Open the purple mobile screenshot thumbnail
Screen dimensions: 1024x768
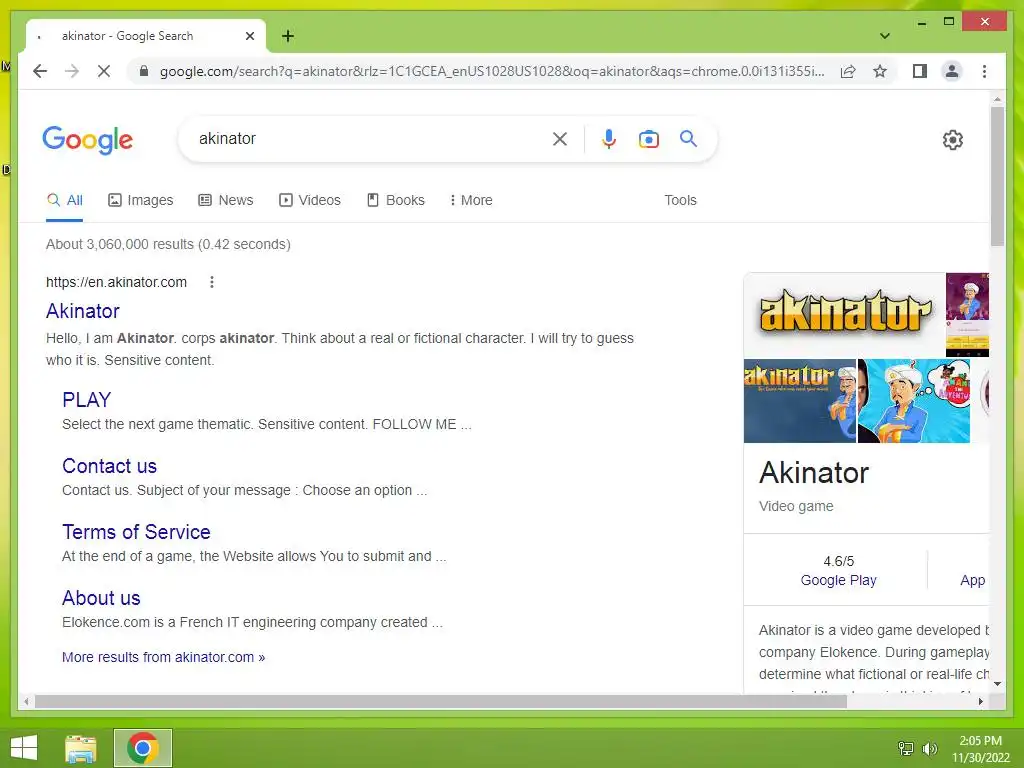pyautogui.click(x=967, y=315)
